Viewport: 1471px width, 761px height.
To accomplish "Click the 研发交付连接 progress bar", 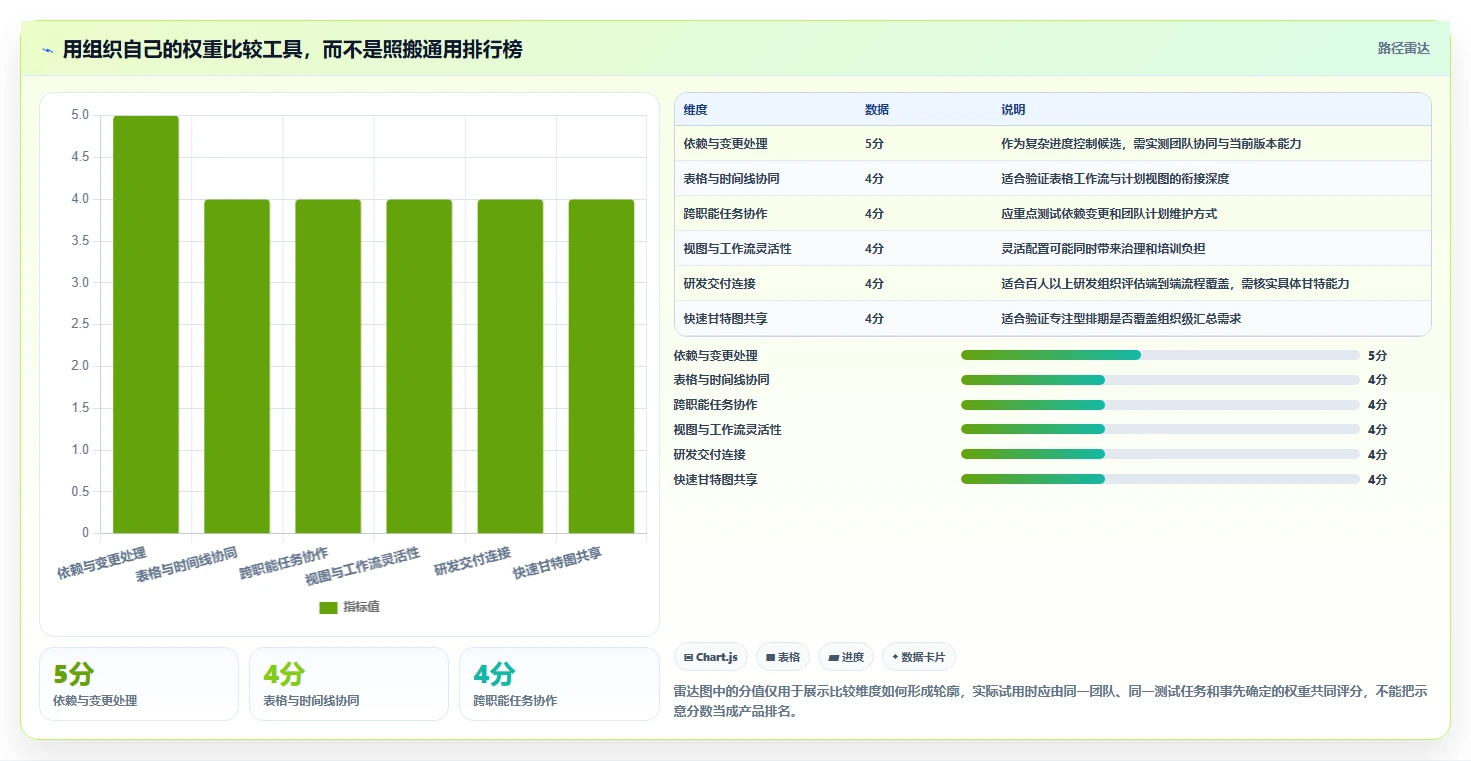I will pyautogui.click(x=1160, y=454).
